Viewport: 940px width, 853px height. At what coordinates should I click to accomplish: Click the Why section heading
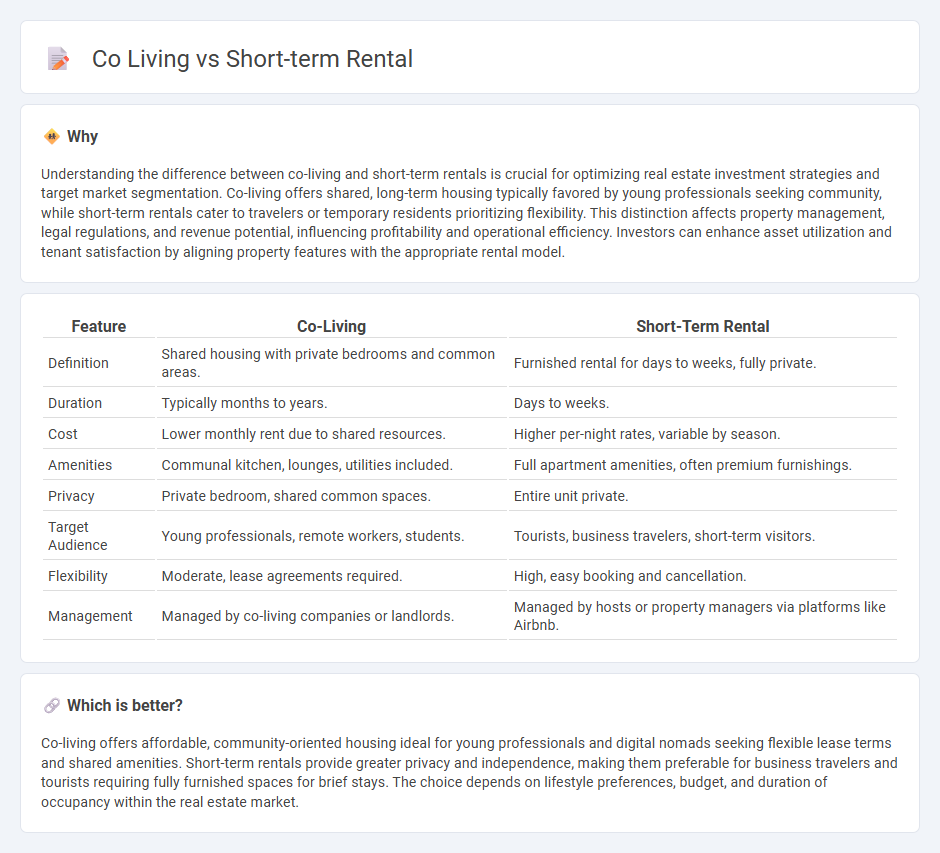tap(82, 136)
